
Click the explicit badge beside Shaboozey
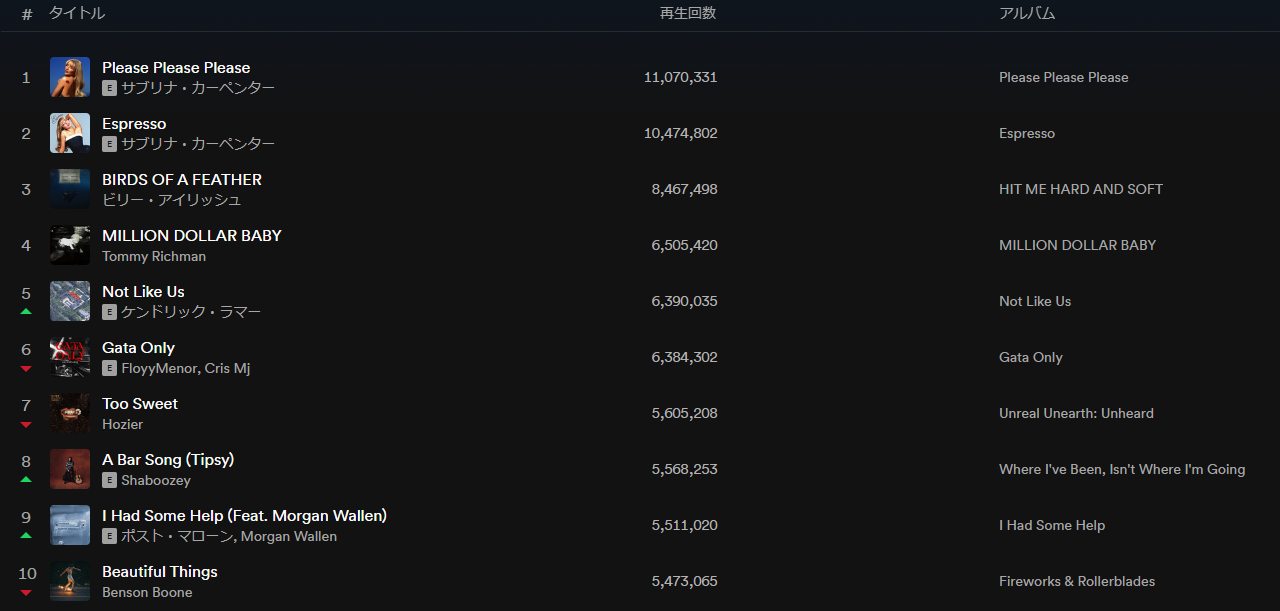[x=109, y=480]
